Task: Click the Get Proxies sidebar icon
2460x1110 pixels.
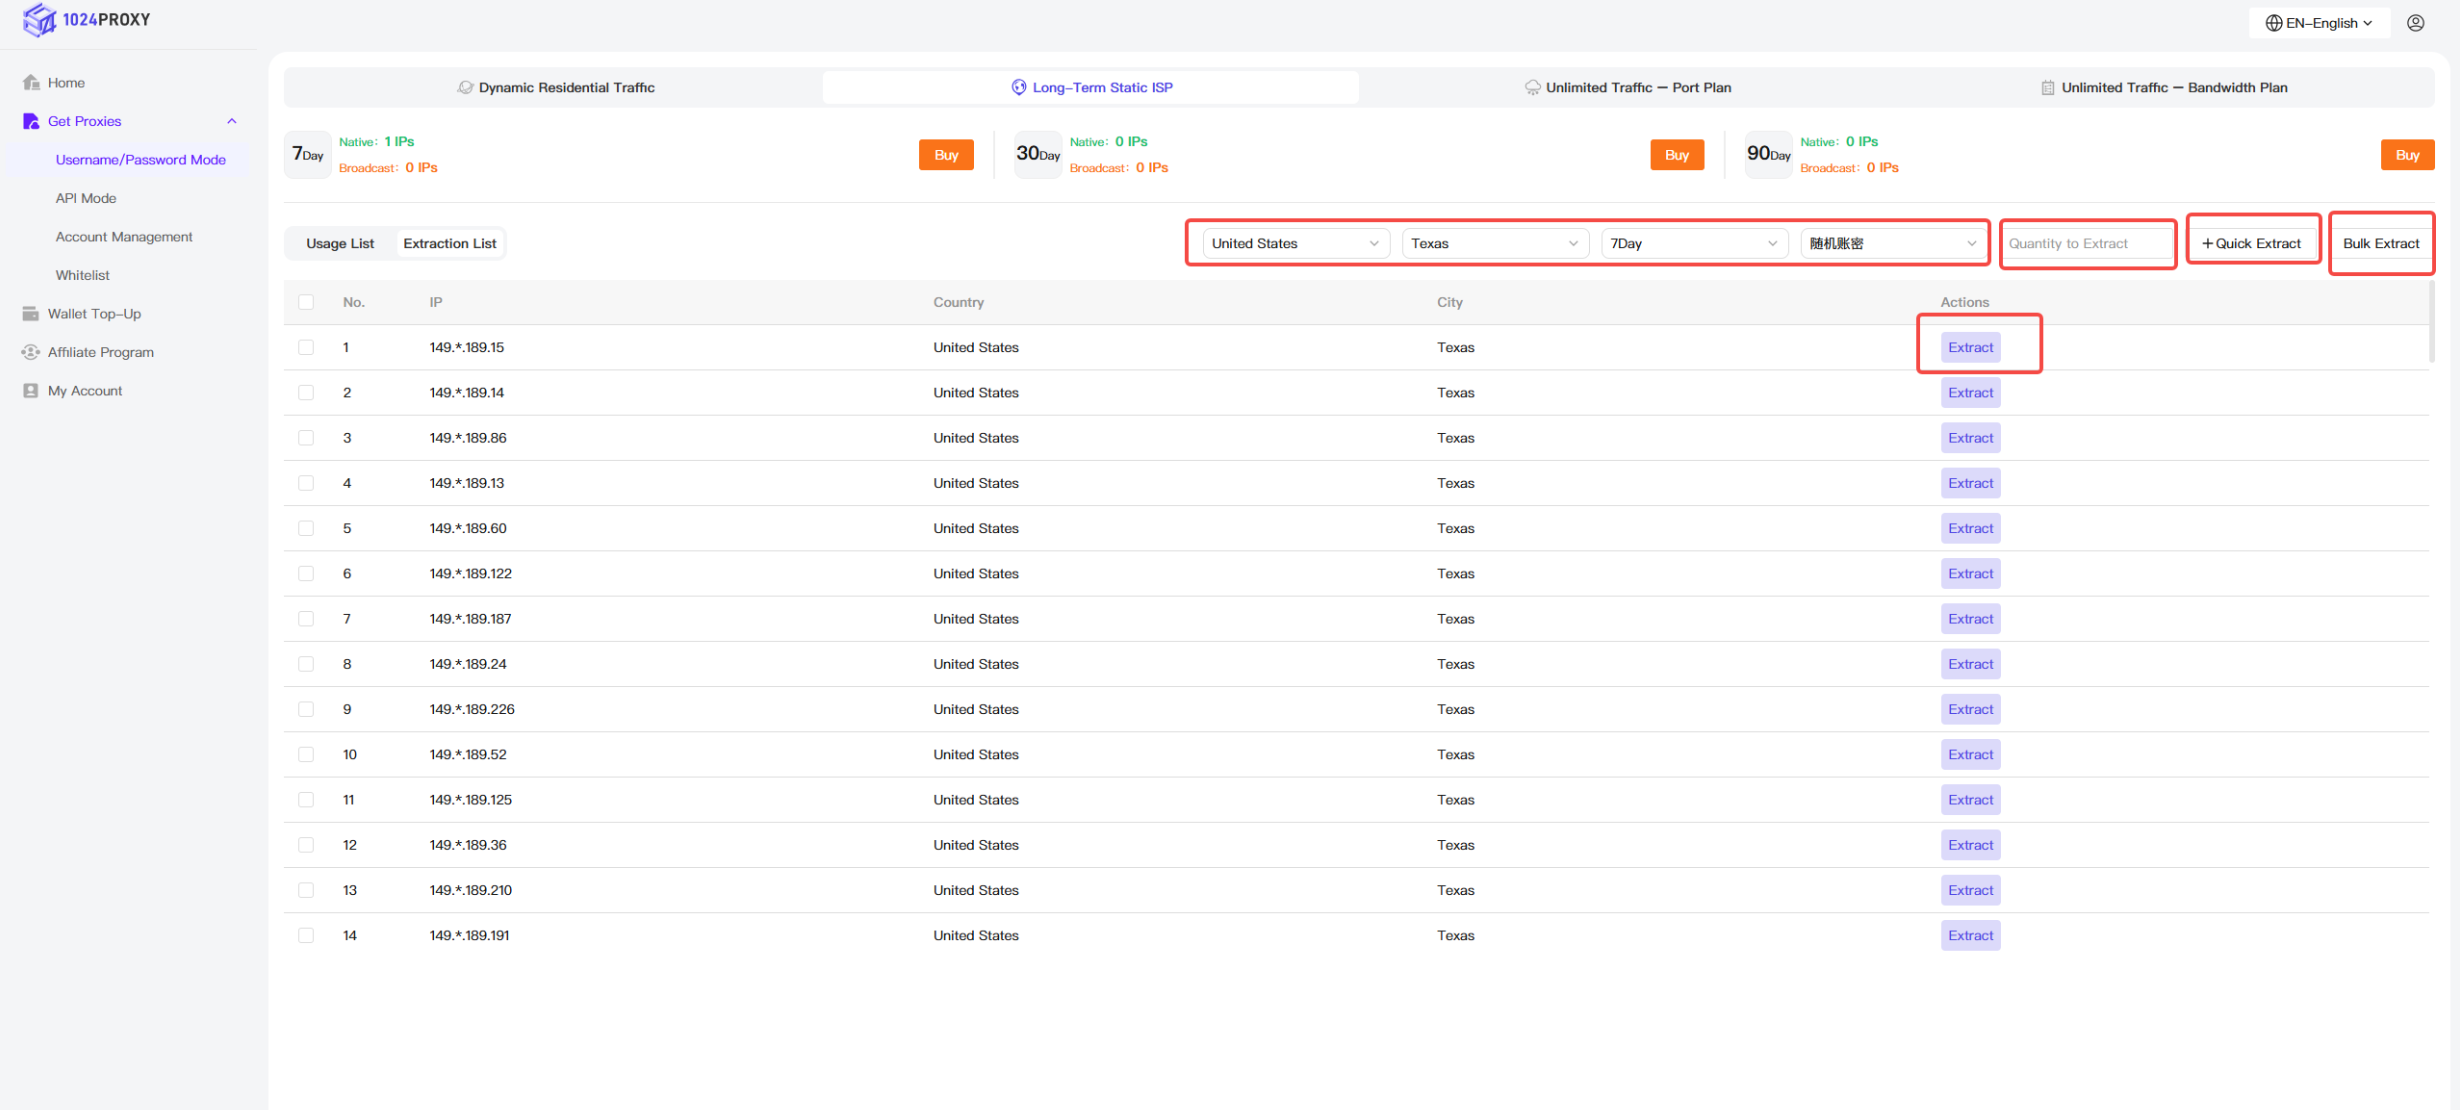Action: pyautogui.click(x=31, y=121)
